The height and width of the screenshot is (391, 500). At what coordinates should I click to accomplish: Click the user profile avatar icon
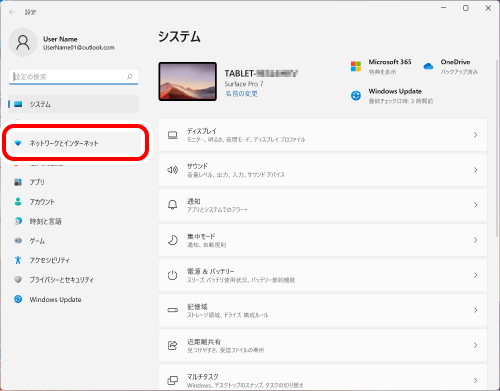[x=23, y=43]
